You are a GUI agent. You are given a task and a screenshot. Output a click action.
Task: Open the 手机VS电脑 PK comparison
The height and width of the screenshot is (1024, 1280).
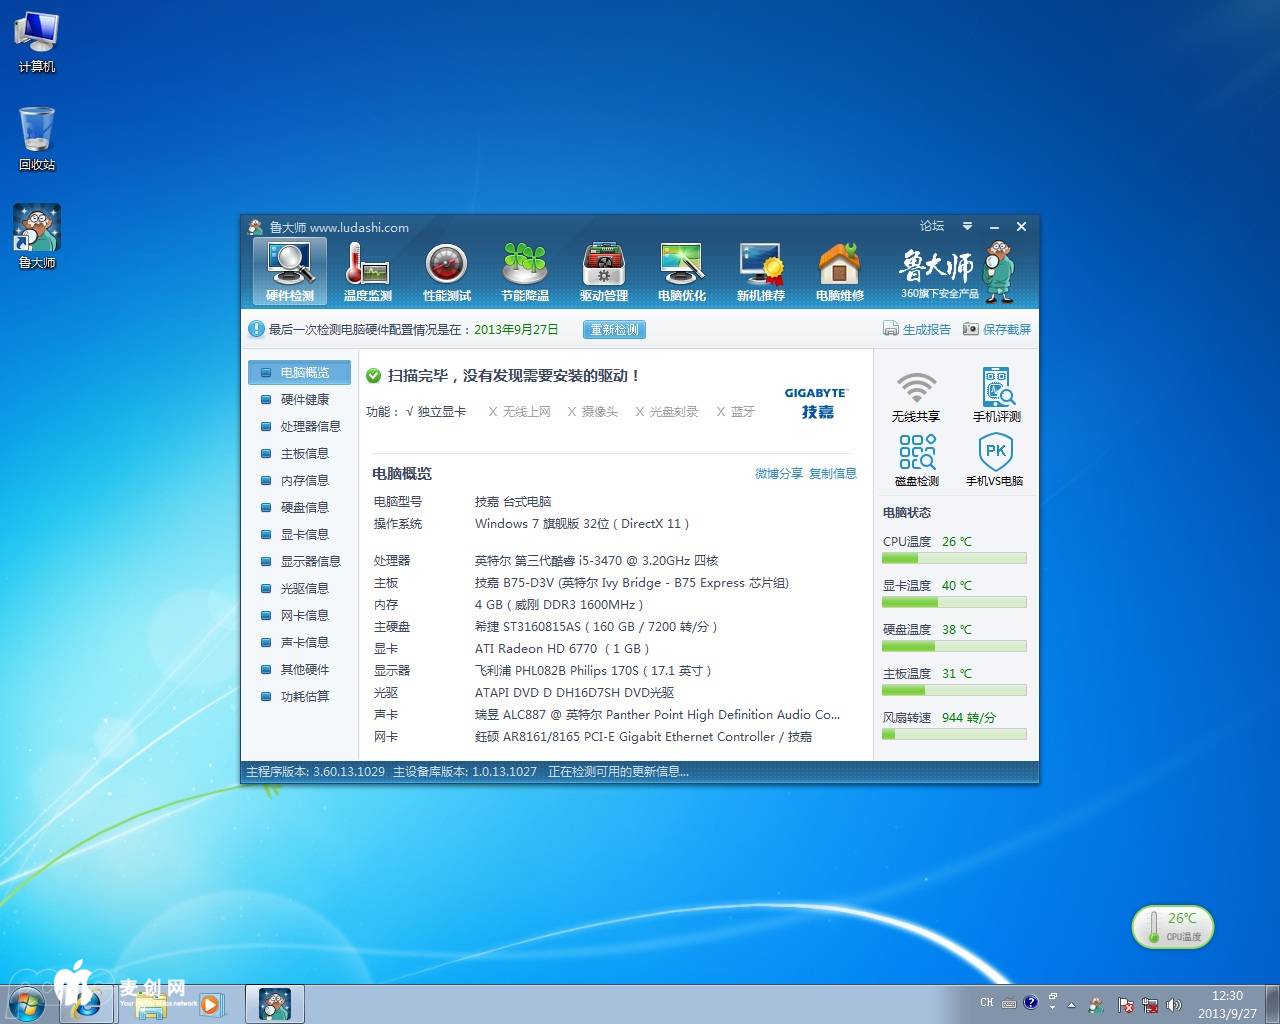click(997, 458)
